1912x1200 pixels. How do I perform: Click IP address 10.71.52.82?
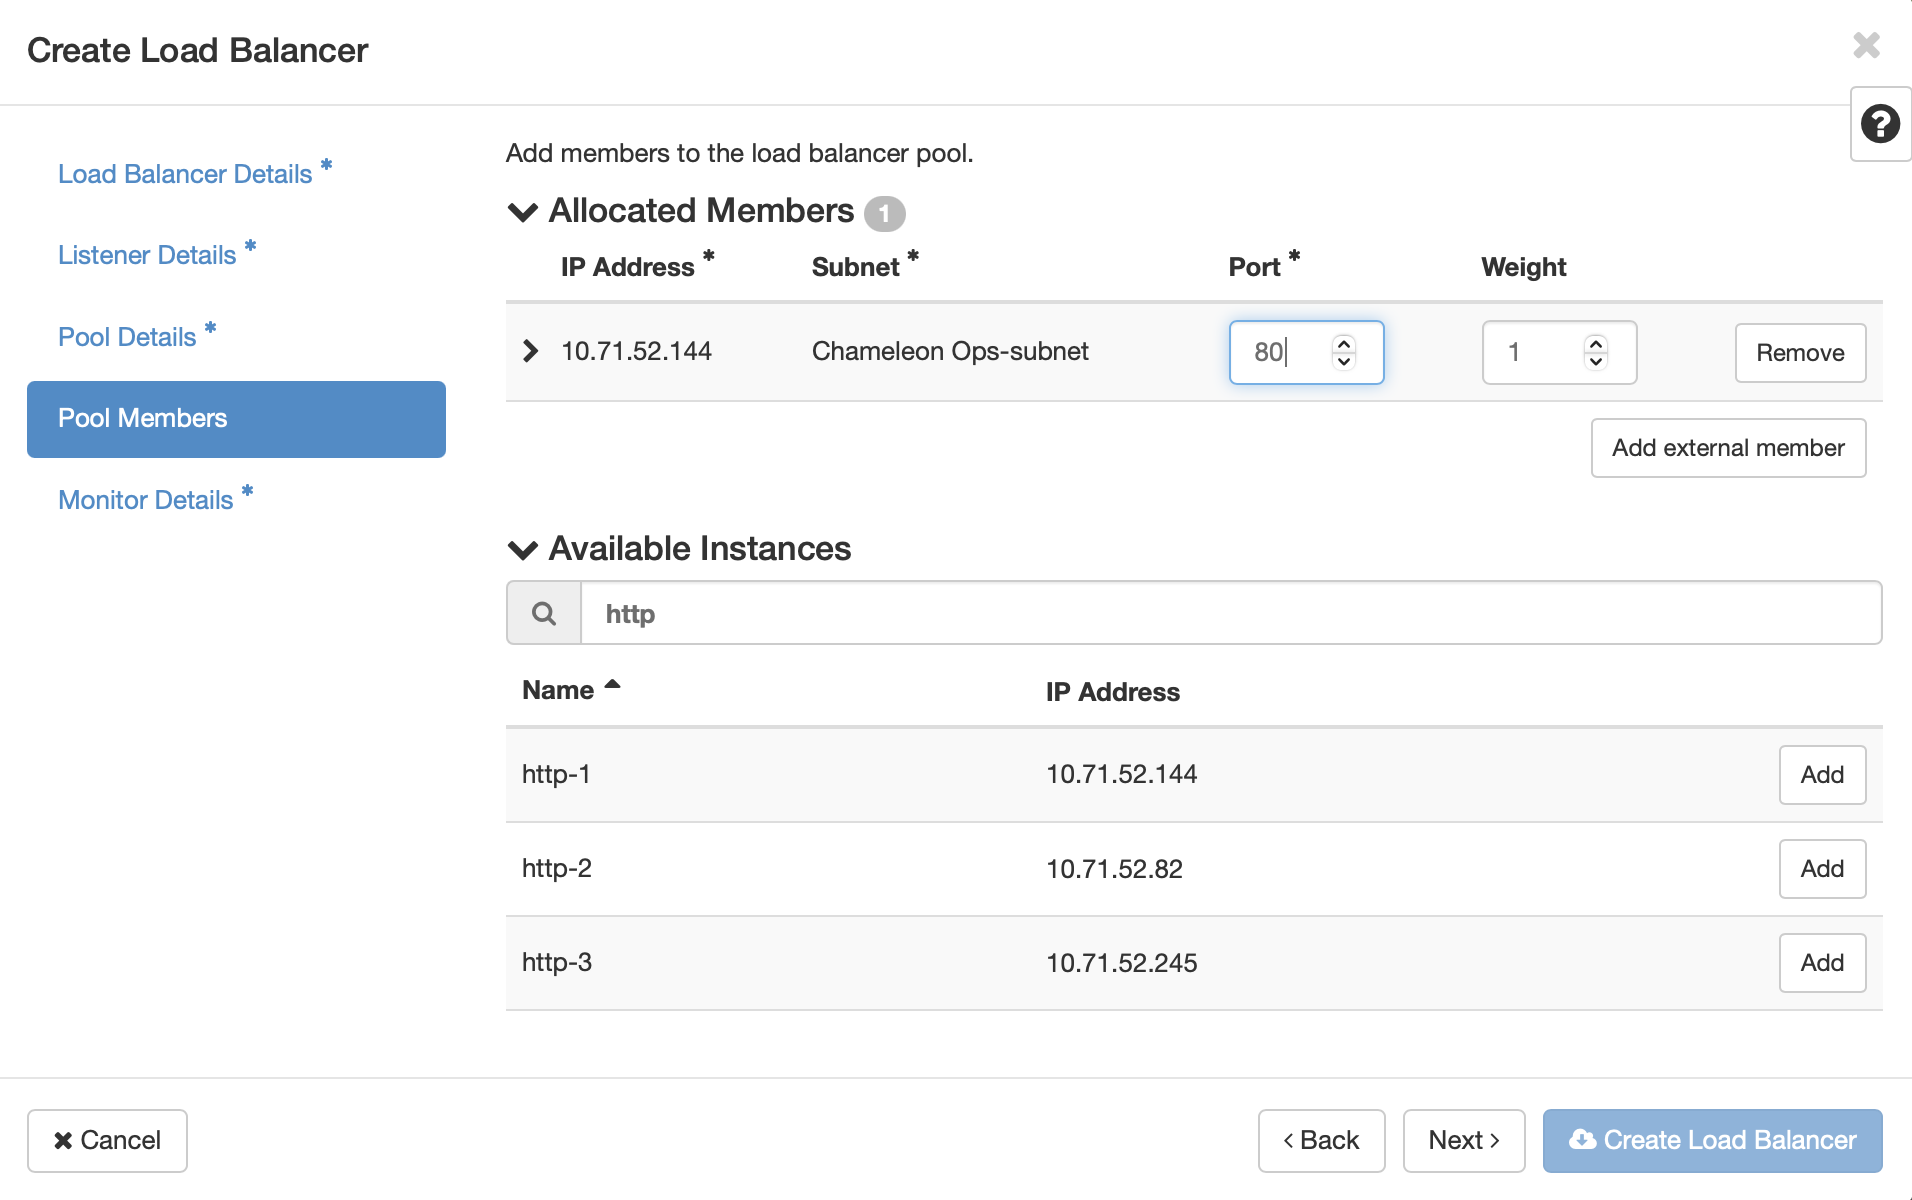[x=1114, y=869]
